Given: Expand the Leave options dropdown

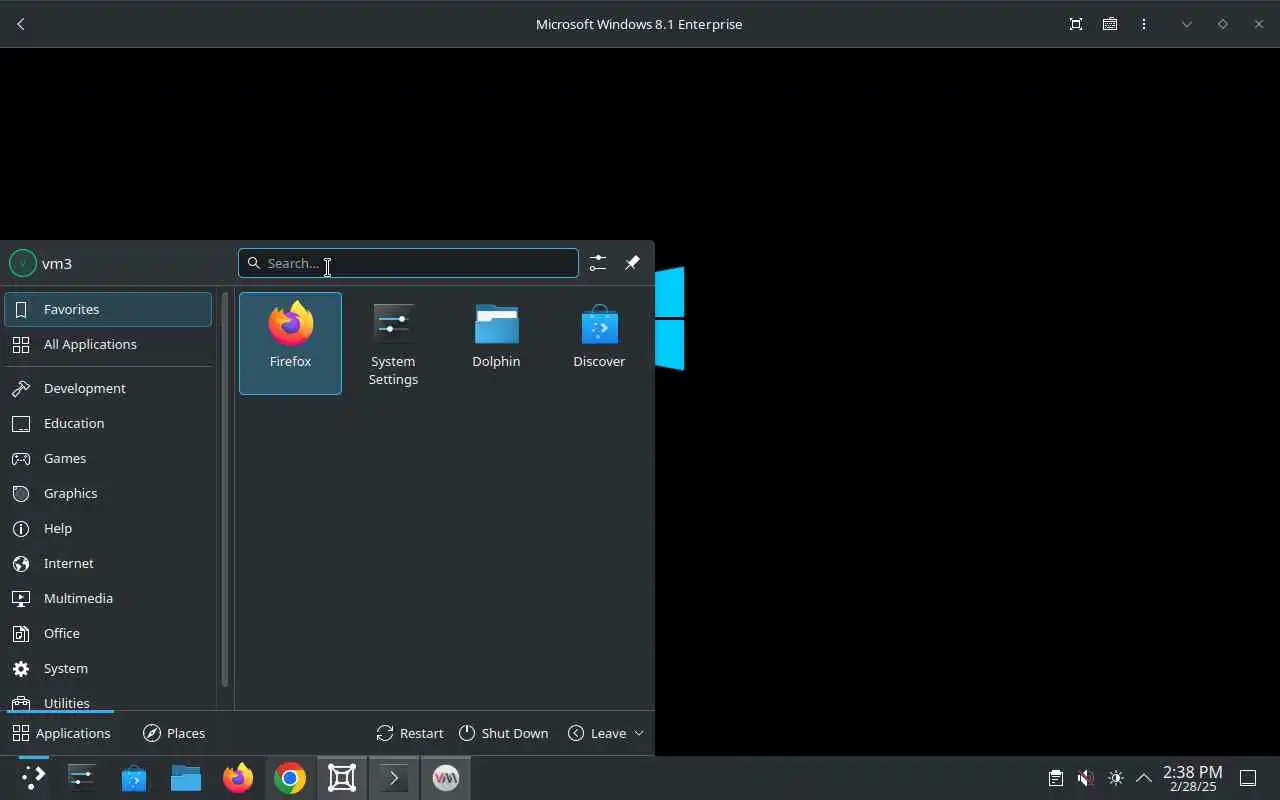Looking at the screenshot, I should (x=606, y=733).
